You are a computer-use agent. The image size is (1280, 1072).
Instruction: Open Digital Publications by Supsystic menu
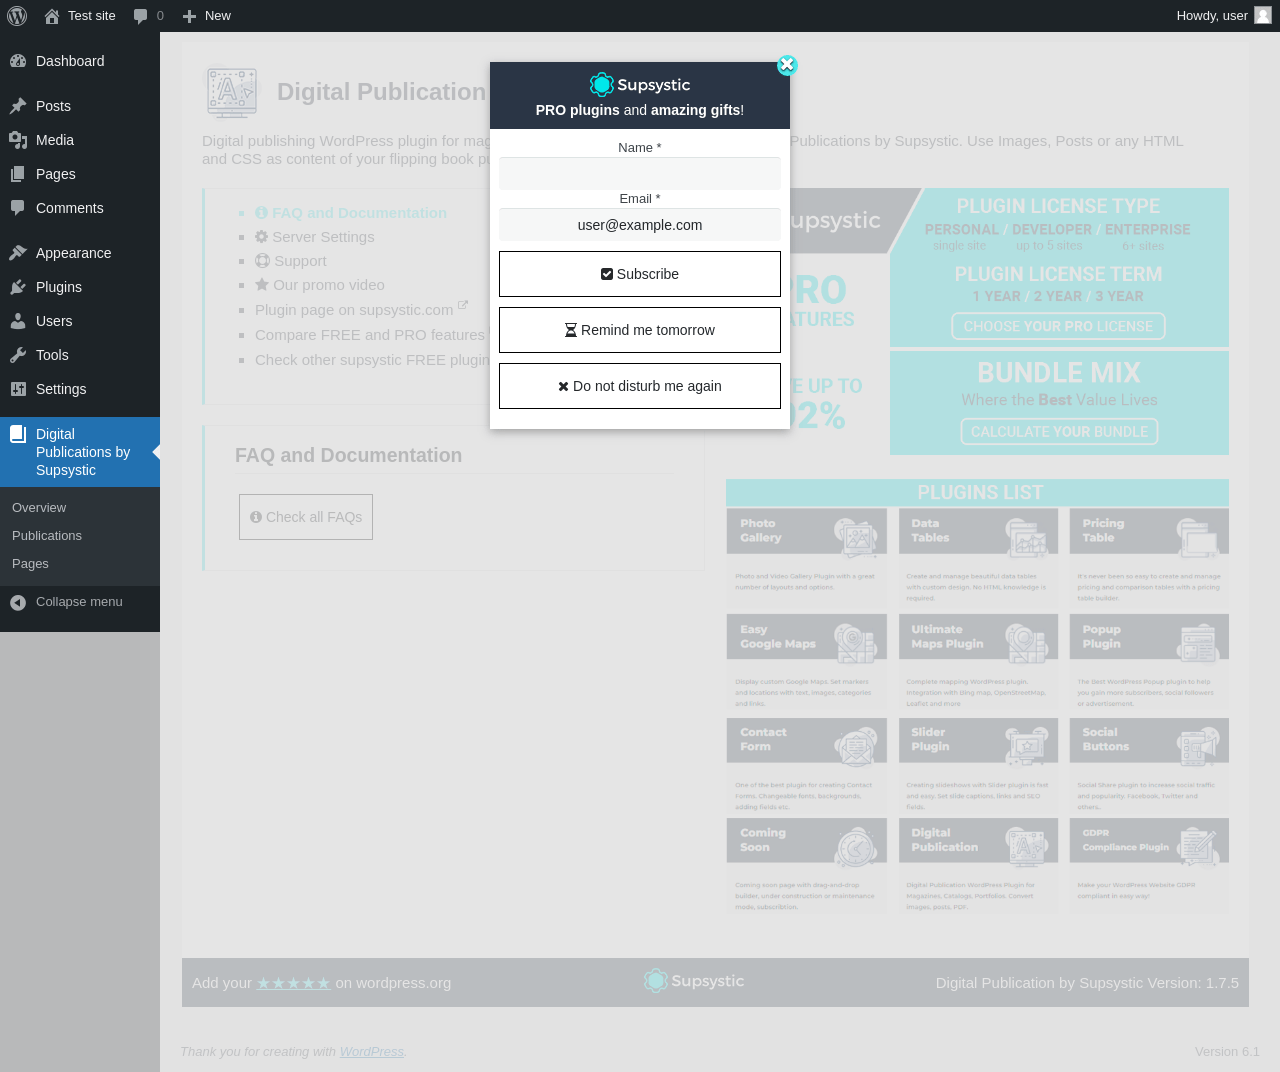(80, 452)
